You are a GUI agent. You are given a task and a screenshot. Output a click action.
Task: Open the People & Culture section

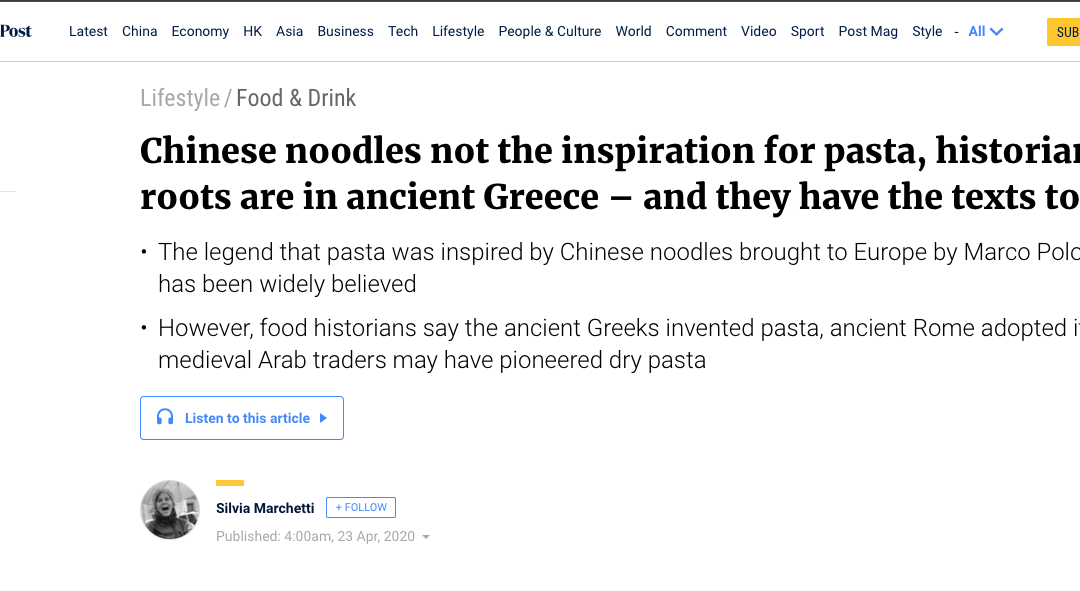(549, 31)
